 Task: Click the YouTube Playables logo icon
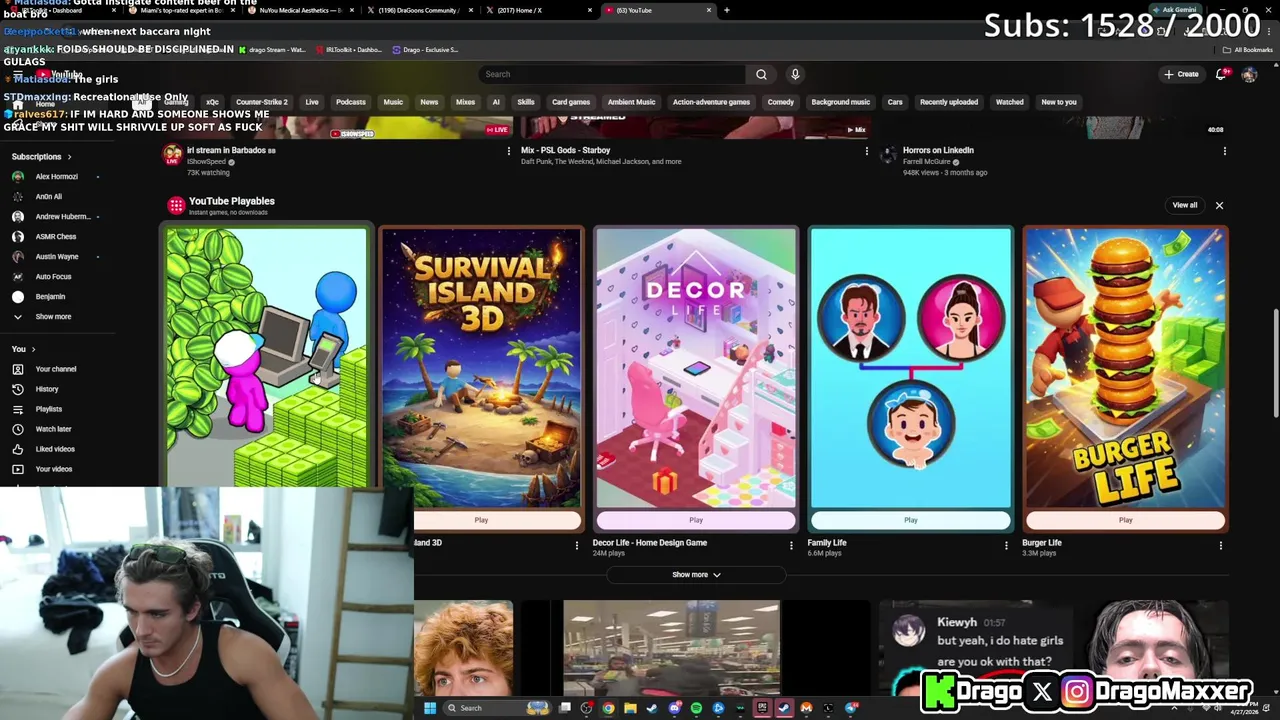coord(176,205)
